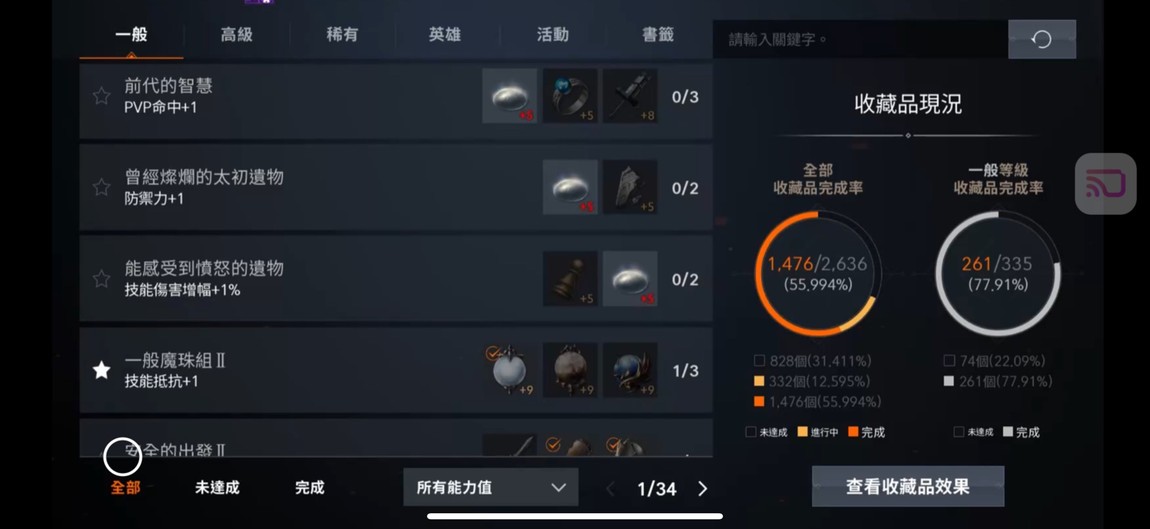Viewport: 1150px width, 529px height.
Task: Filter list by 未達成
Action: (217, 488)
